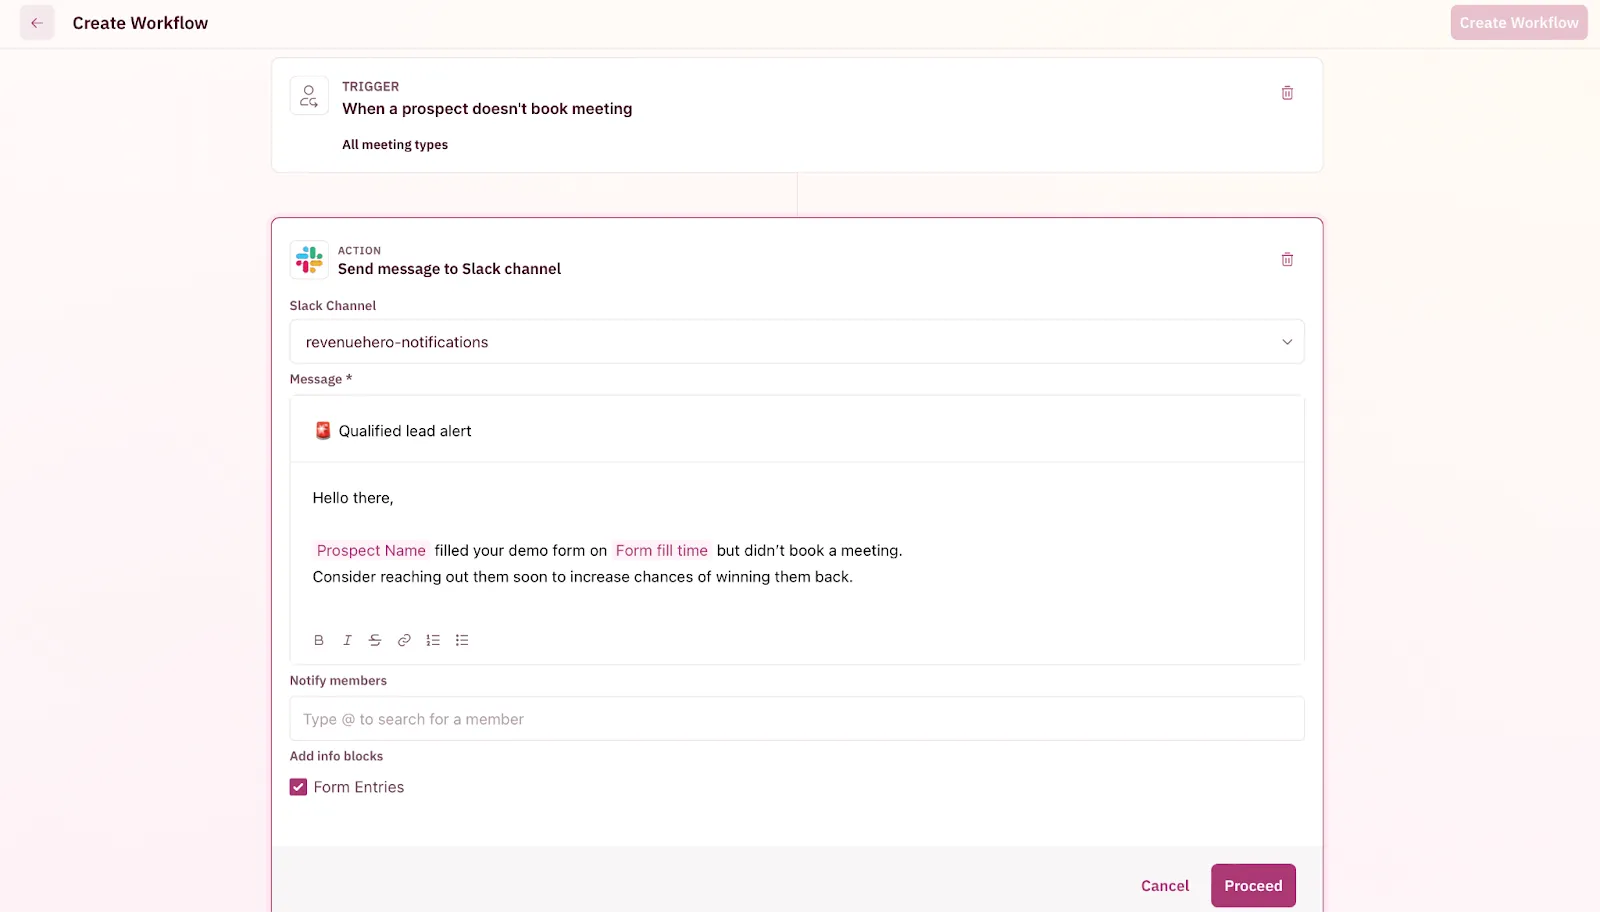Image resolution: width=1600 pixels, height=912 pixels.
Task: Apply strikethrough formatting
Action: point(375,640)
